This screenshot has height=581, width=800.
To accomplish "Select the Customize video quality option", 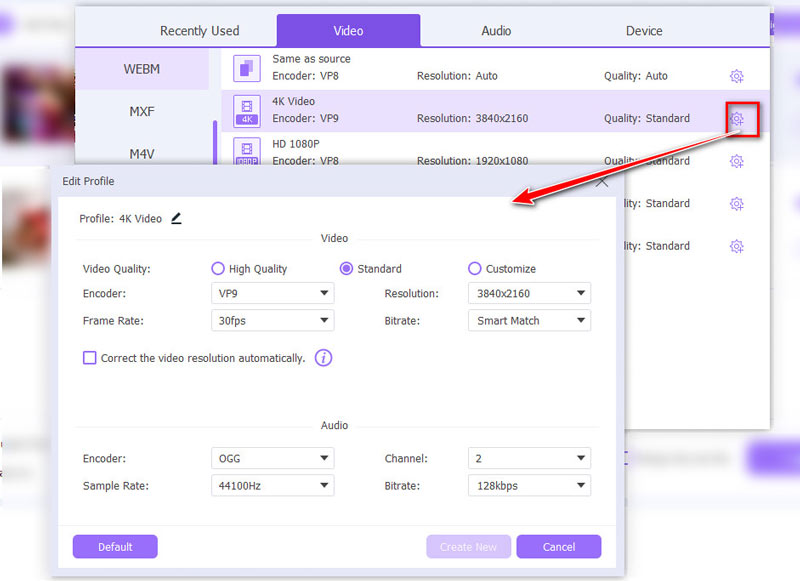I will tap(474, 268).
